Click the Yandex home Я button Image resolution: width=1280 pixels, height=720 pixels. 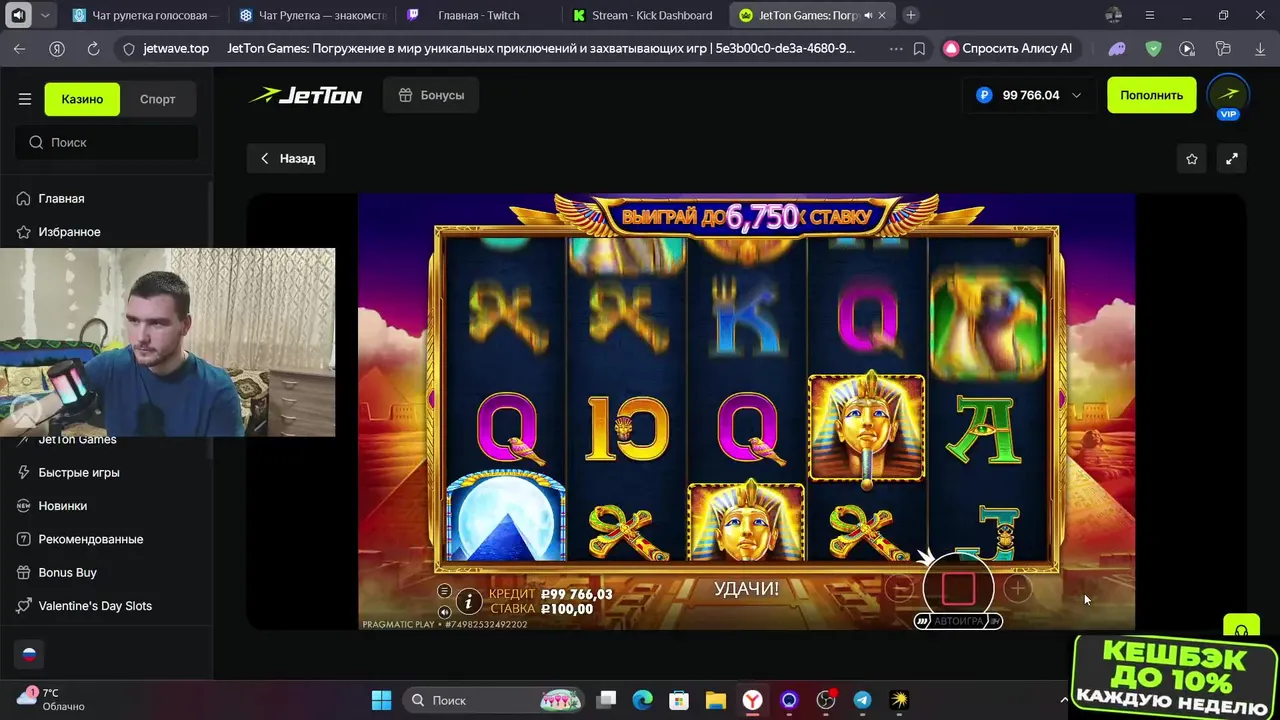pos(57,48)
